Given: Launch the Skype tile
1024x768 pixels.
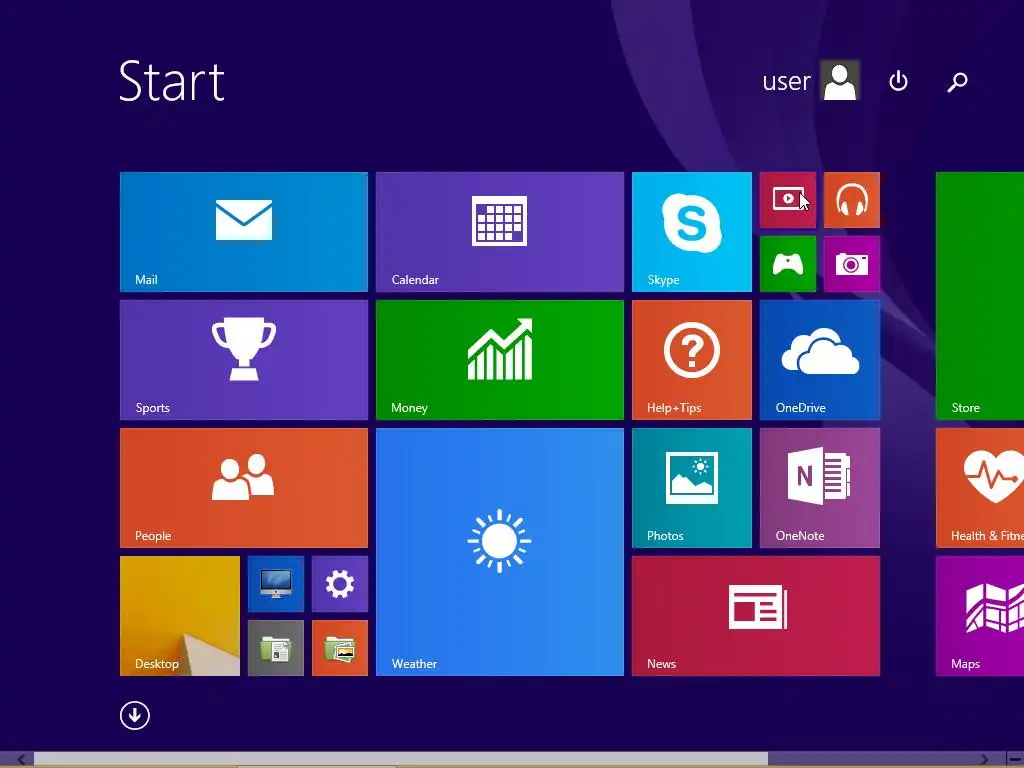Looking at the screenshot, I should (x=692, y=232).
